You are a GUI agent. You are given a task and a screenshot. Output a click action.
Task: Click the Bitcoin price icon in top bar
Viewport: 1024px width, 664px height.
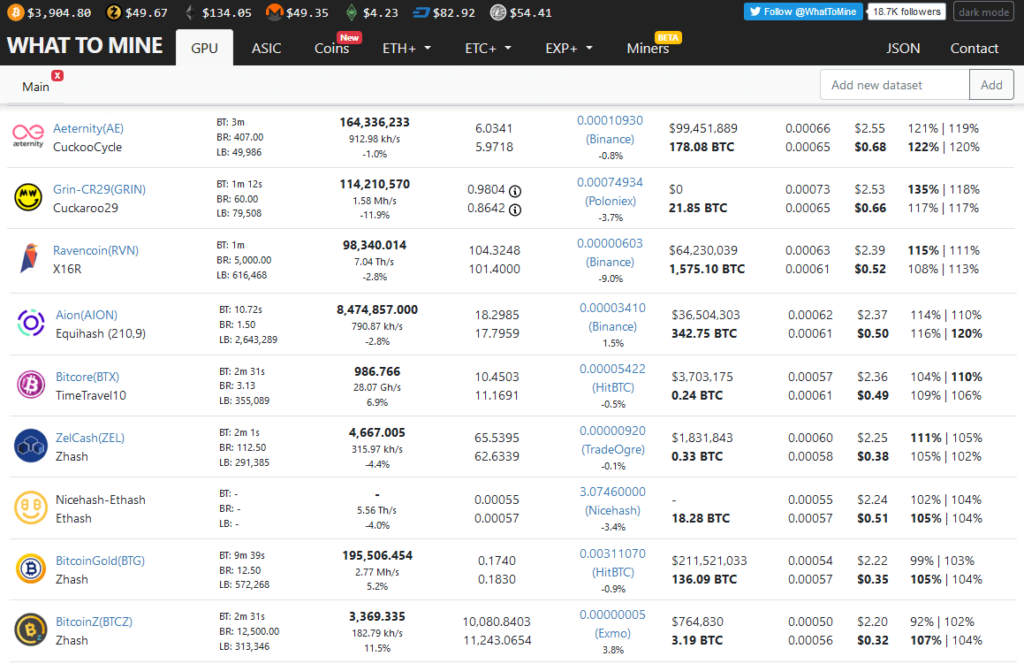point(15,13)
